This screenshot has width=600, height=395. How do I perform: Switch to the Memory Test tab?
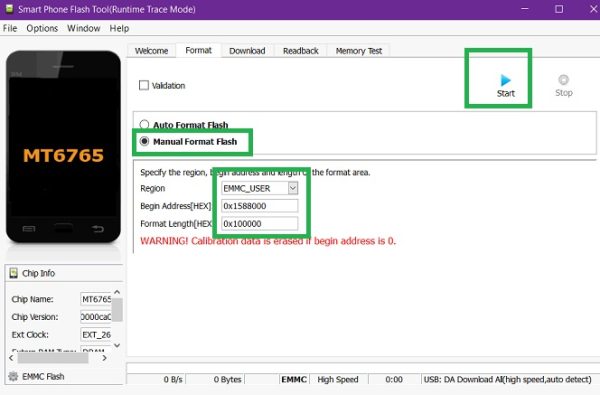pyautogui.click(x=359, y=51)
